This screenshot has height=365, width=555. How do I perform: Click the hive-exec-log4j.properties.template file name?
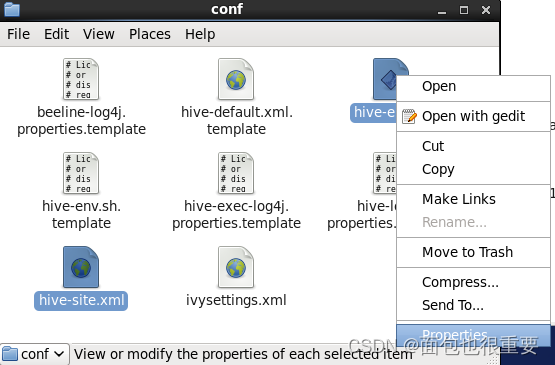(236, 215)
